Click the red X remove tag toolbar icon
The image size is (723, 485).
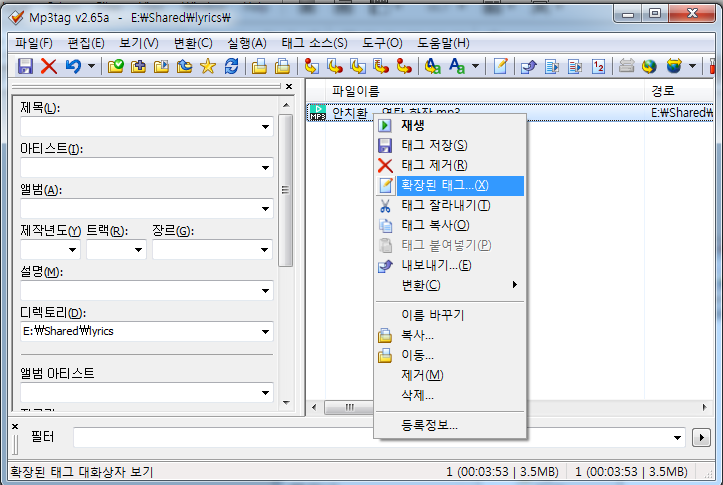[x=48, y=66]
